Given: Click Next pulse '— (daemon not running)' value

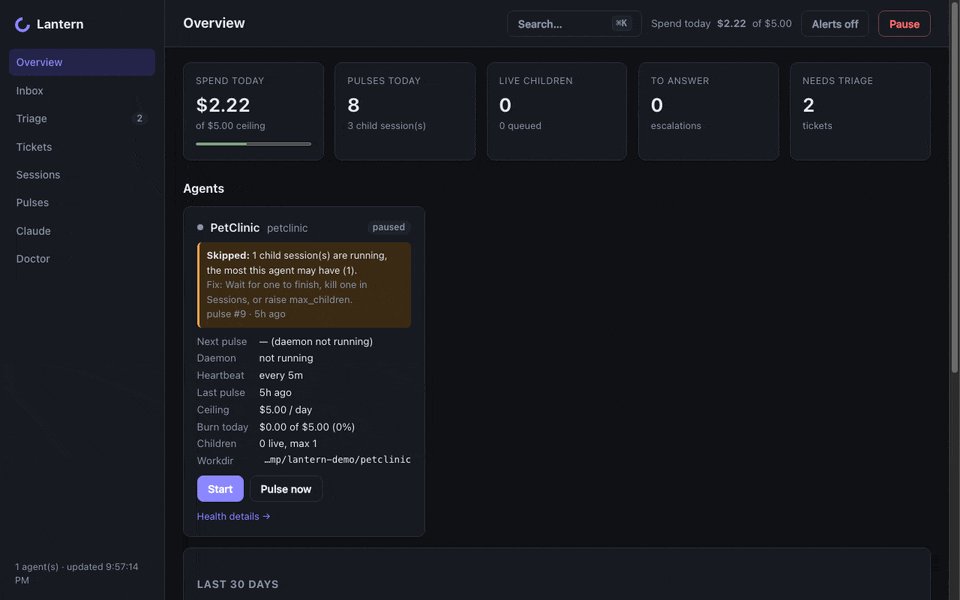Looking at the screenshot, I should coord(316,342).
